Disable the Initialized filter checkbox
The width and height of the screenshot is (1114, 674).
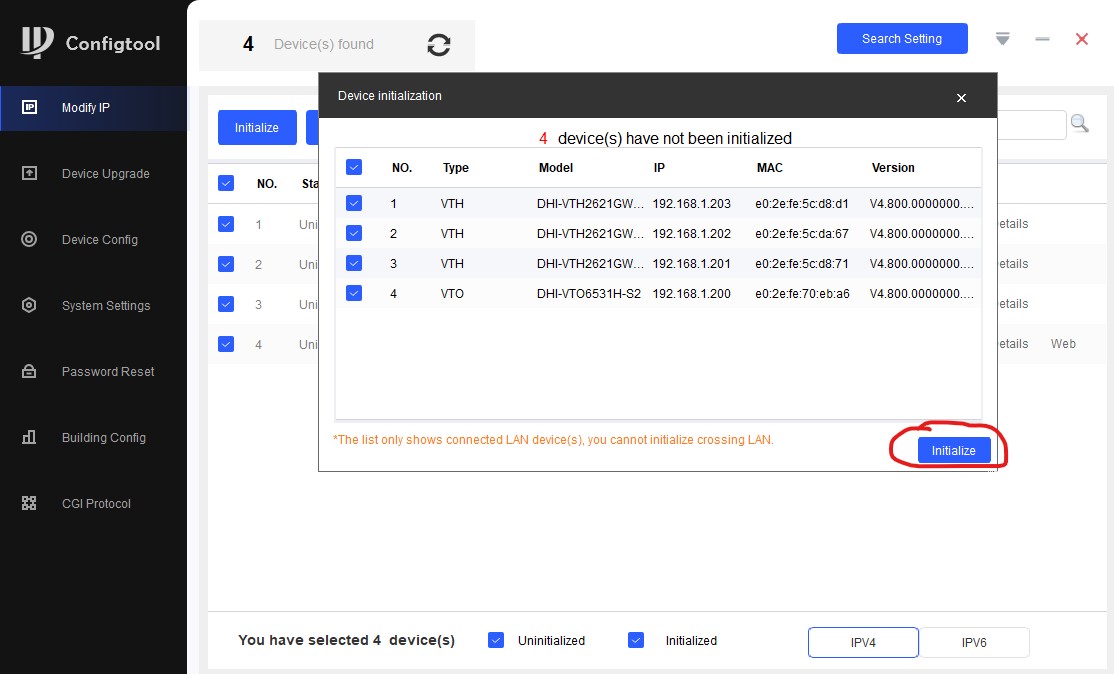pos(636,641)
